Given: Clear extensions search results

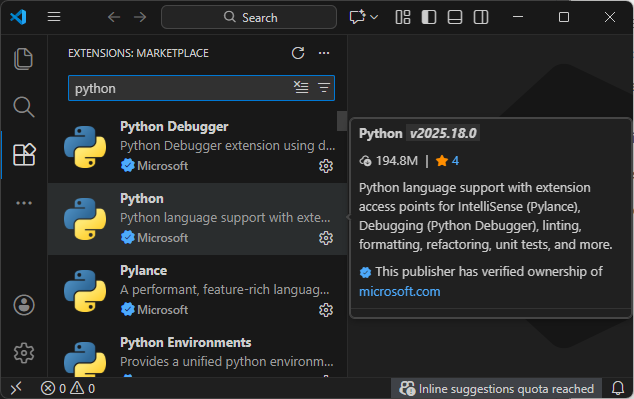Looking at the screenshot, I should coord(301,87).
